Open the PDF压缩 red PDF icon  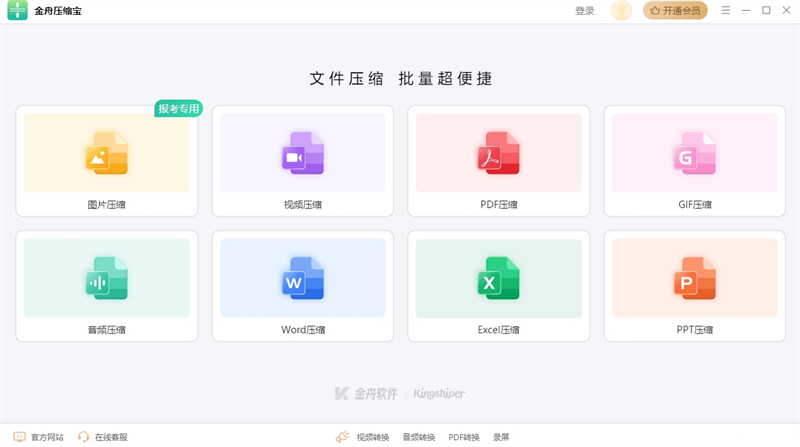[498, 153]
